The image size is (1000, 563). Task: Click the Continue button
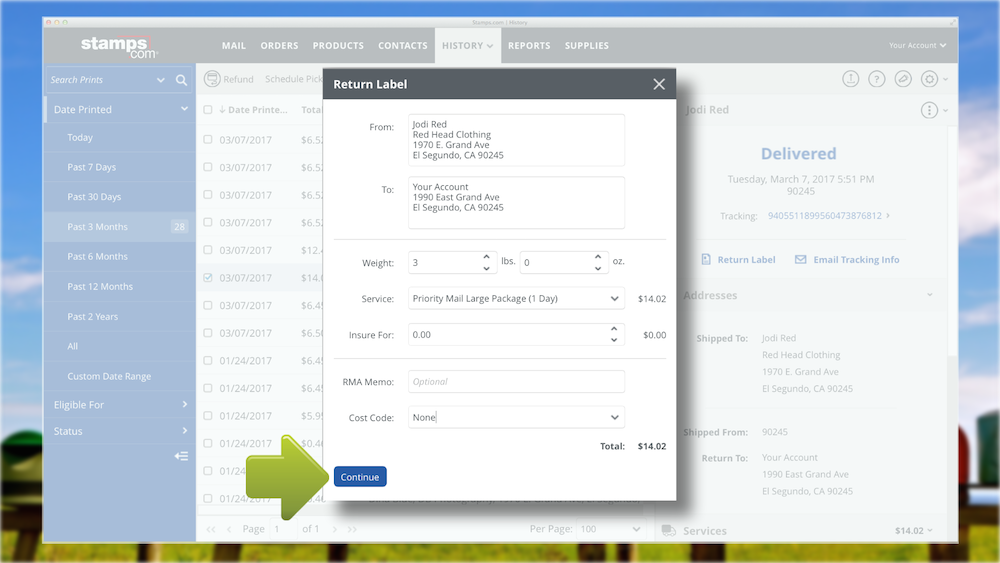click(x=360, y=477)
